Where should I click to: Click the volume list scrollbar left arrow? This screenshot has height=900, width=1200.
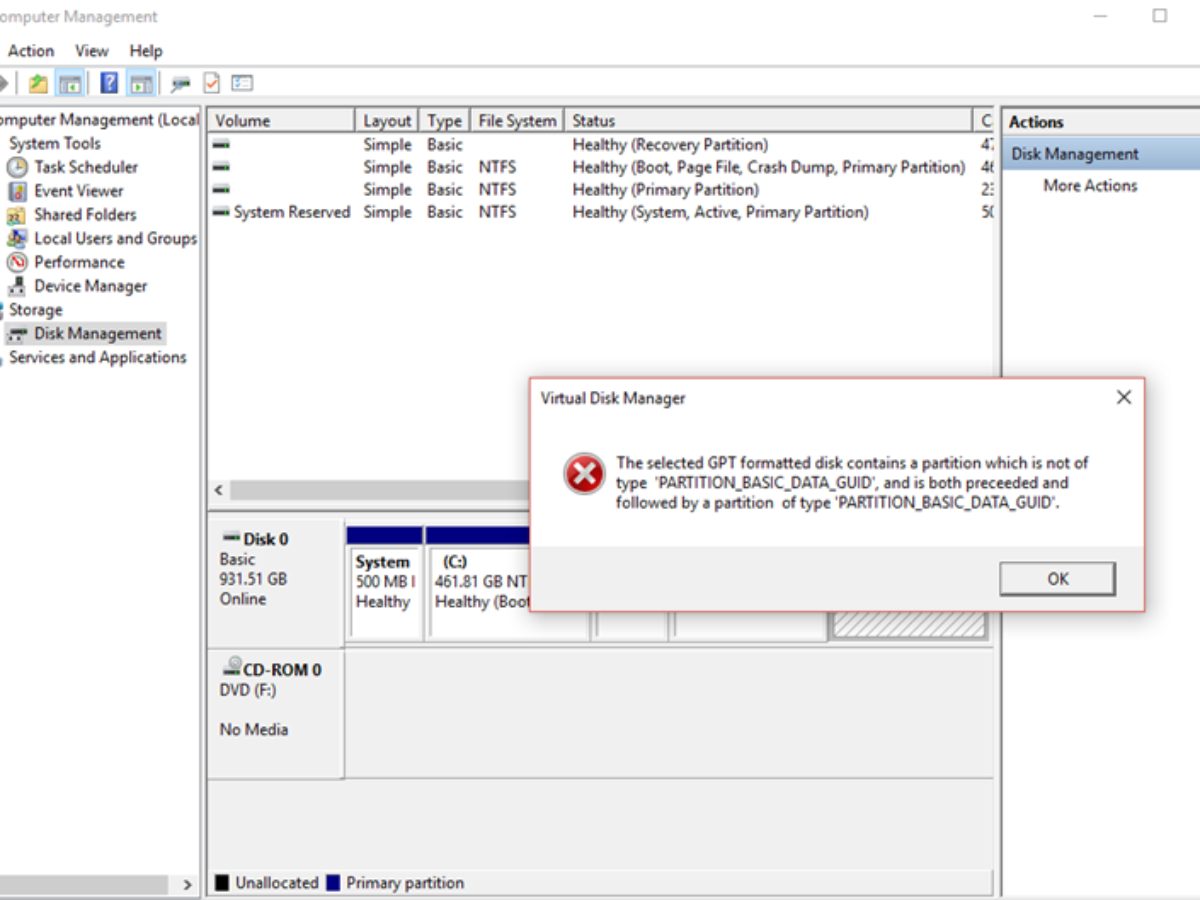[220, 491]
